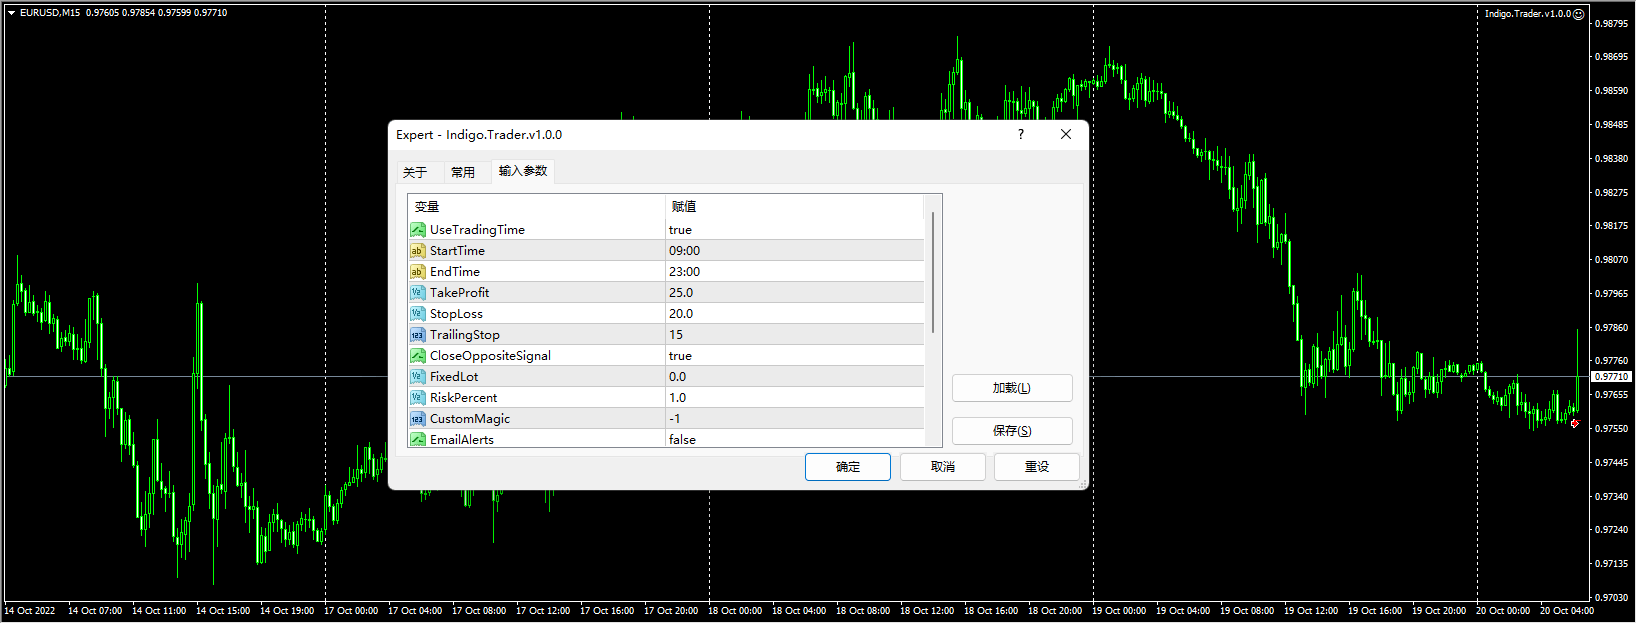This screenshot has height=624, width=1637.
Task: Select the TakeProfit double type icon
Action: tap(418, 293)
